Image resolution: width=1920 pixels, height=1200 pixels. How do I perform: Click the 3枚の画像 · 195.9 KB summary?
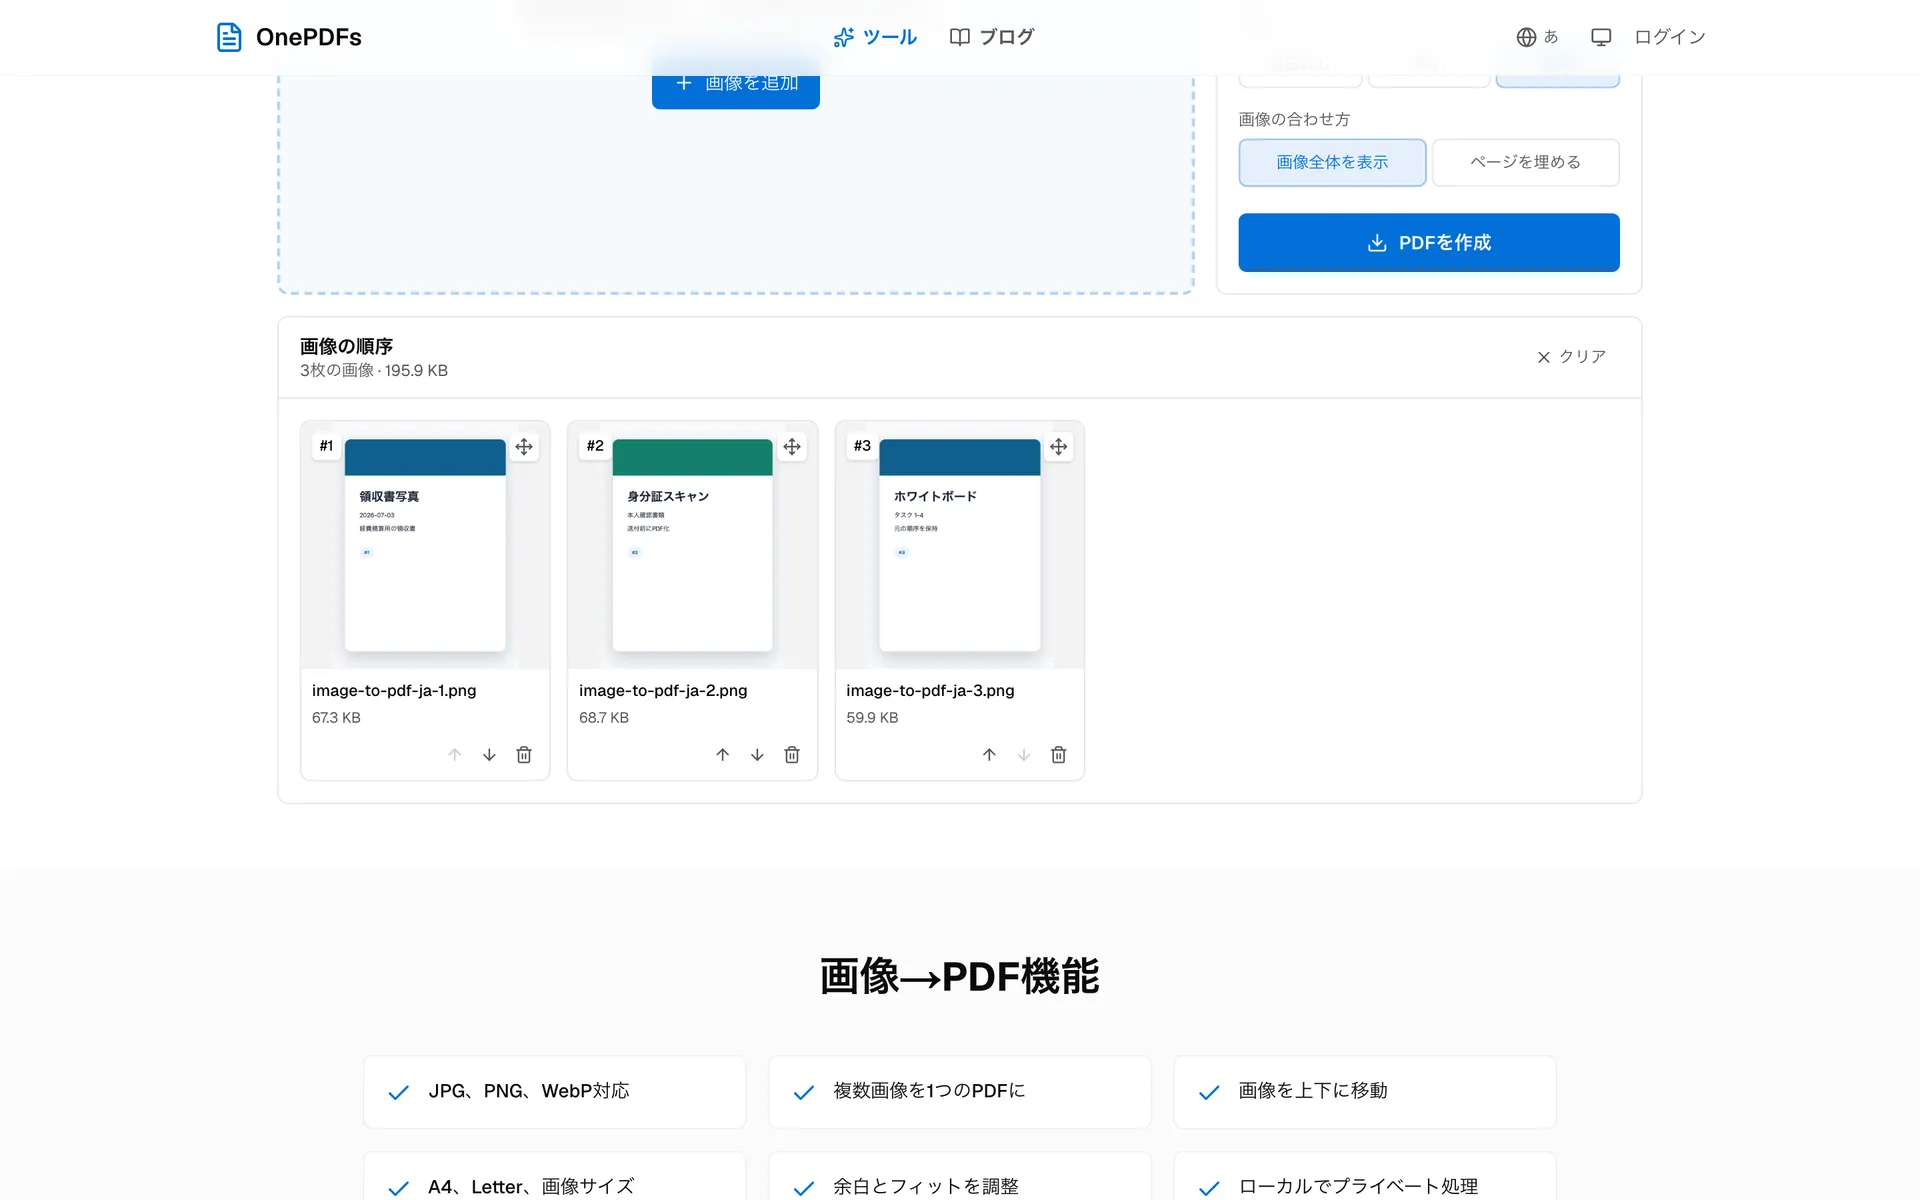pyautogui.click(x=374, y=371)
